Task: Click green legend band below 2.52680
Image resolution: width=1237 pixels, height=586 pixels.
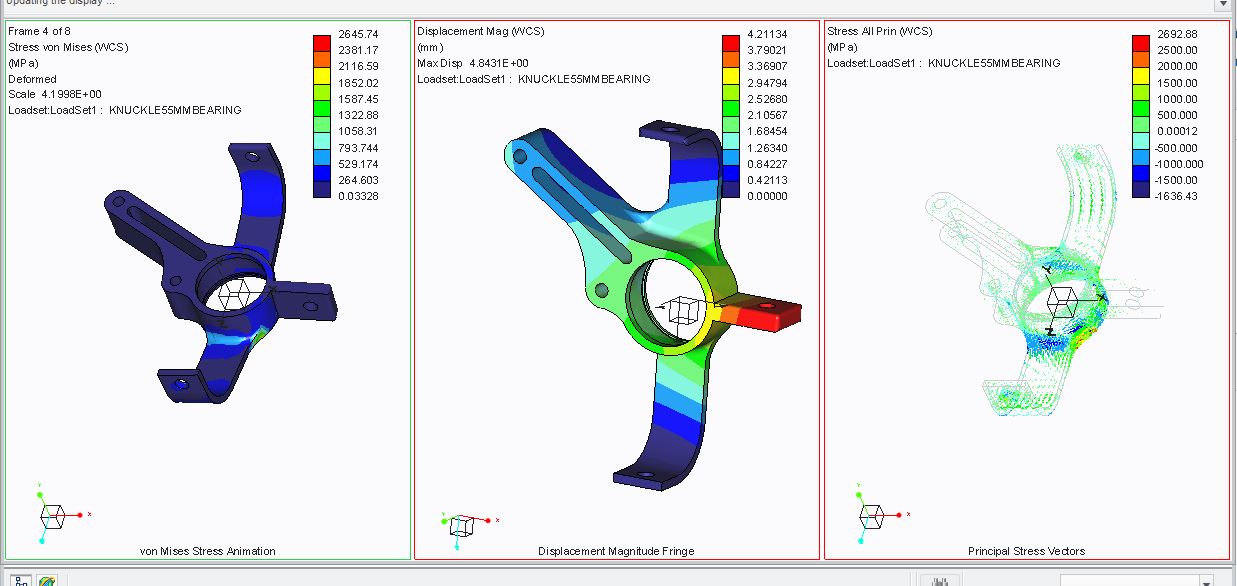Action: tap(731, 108)
